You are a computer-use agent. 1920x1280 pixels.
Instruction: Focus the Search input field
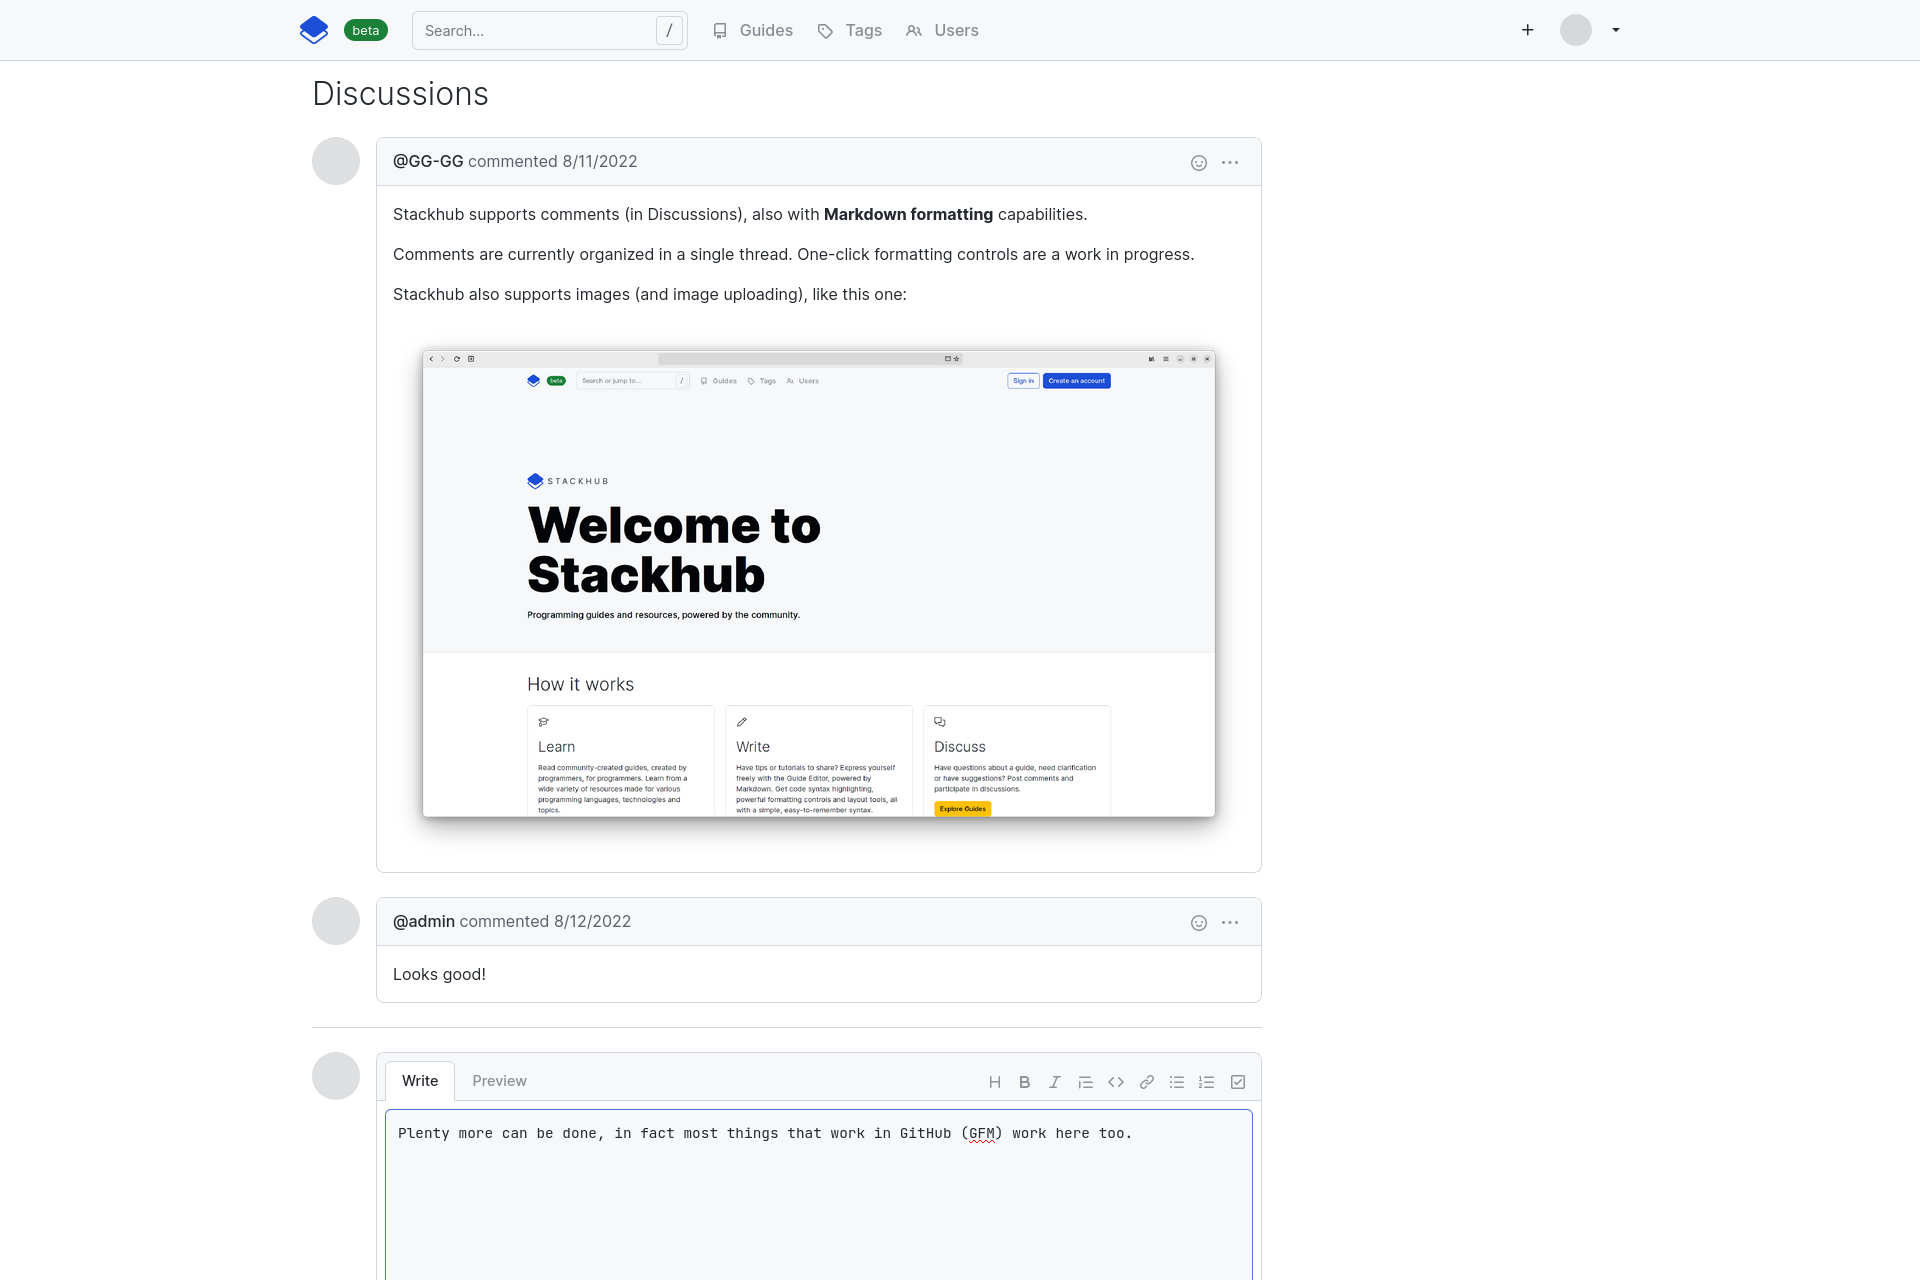[537, 31]
